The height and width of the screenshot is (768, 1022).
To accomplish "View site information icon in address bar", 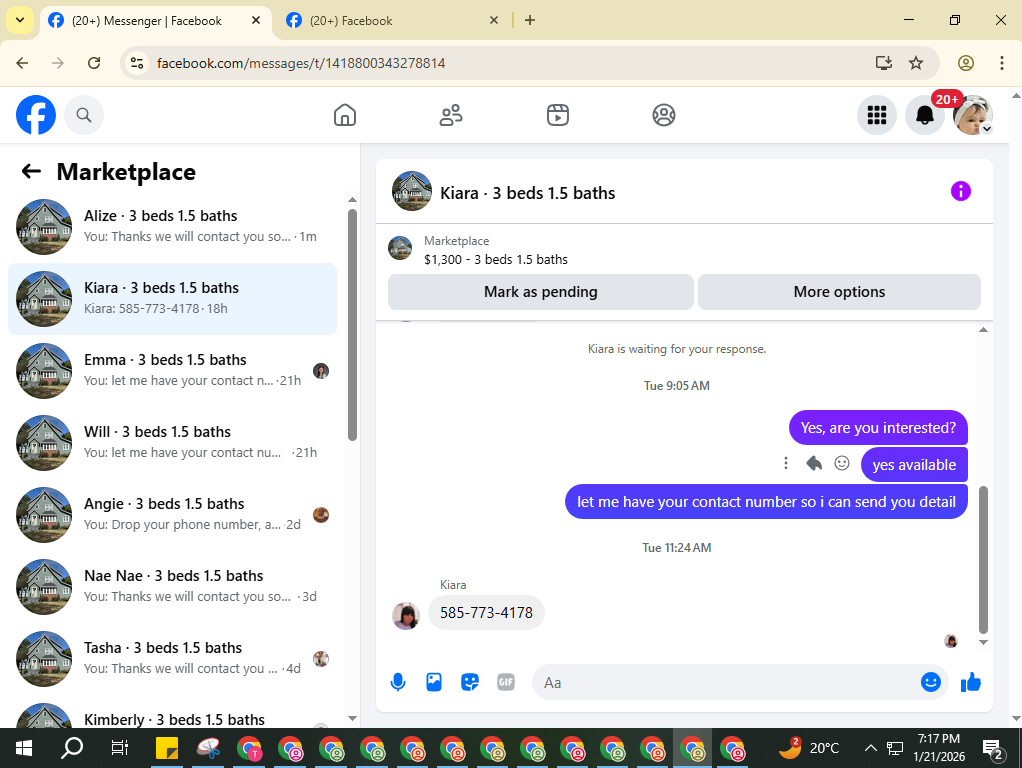I will pos(137,63).
